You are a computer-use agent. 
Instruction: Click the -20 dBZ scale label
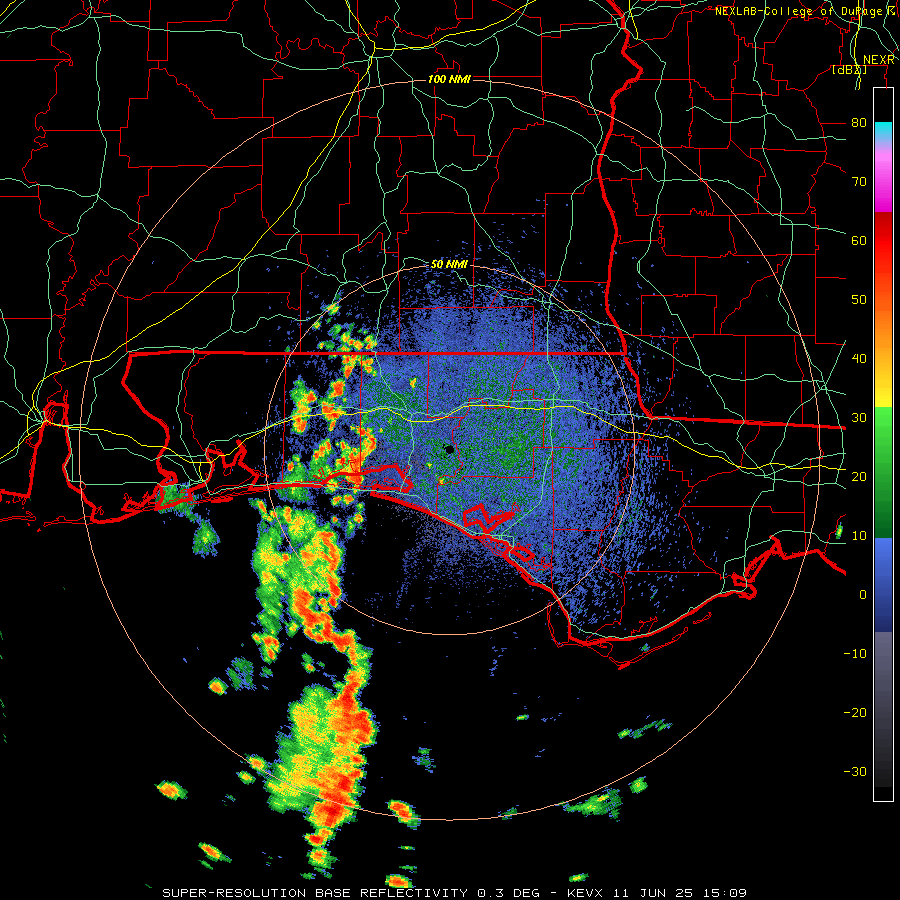tap(855, 712)
